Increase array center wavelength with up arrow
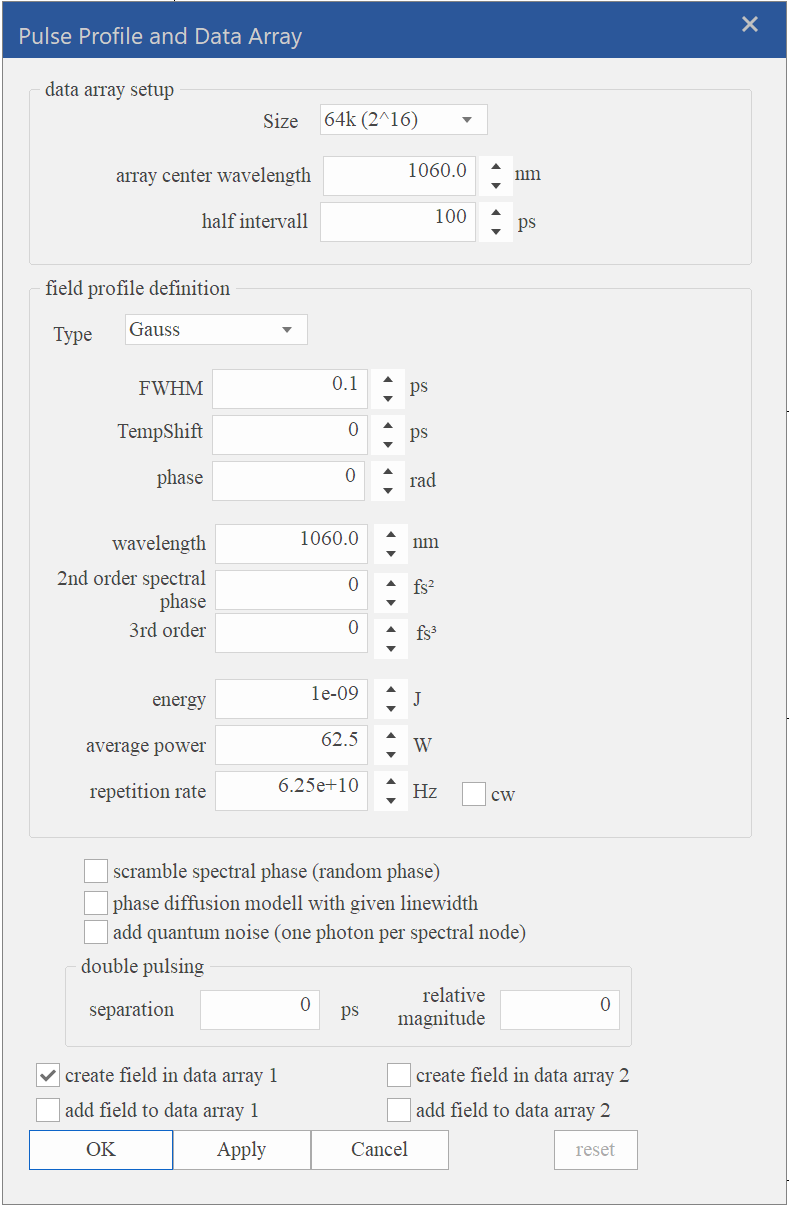The width and height of the screenshot is (789, 1206). [495, 165]
